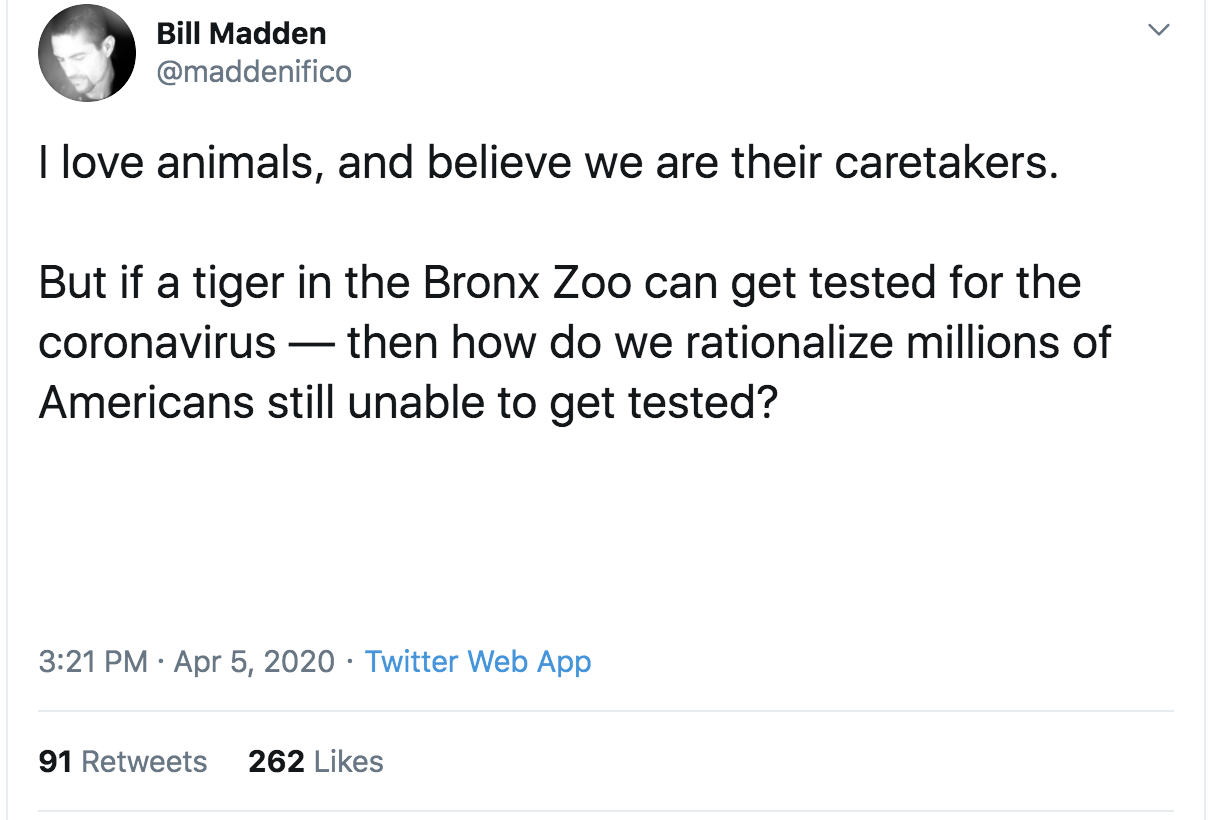This screenshot has height=820, width=1214.
Task: Click the word 'coronavirus' in the tweet
Action: pyautogui.click(x=157, y=343)
